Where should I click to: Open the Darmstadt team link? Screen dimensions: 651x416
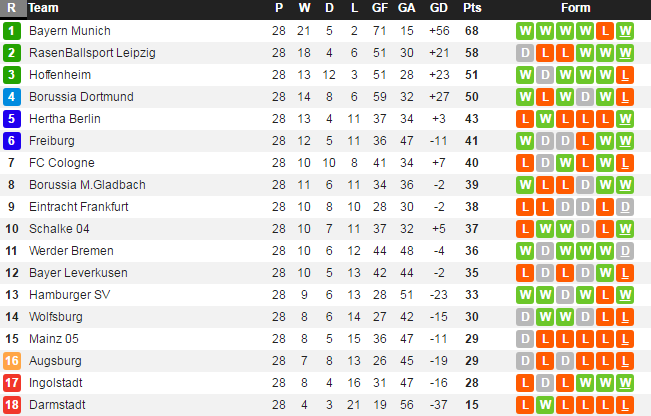pos(57,404)
